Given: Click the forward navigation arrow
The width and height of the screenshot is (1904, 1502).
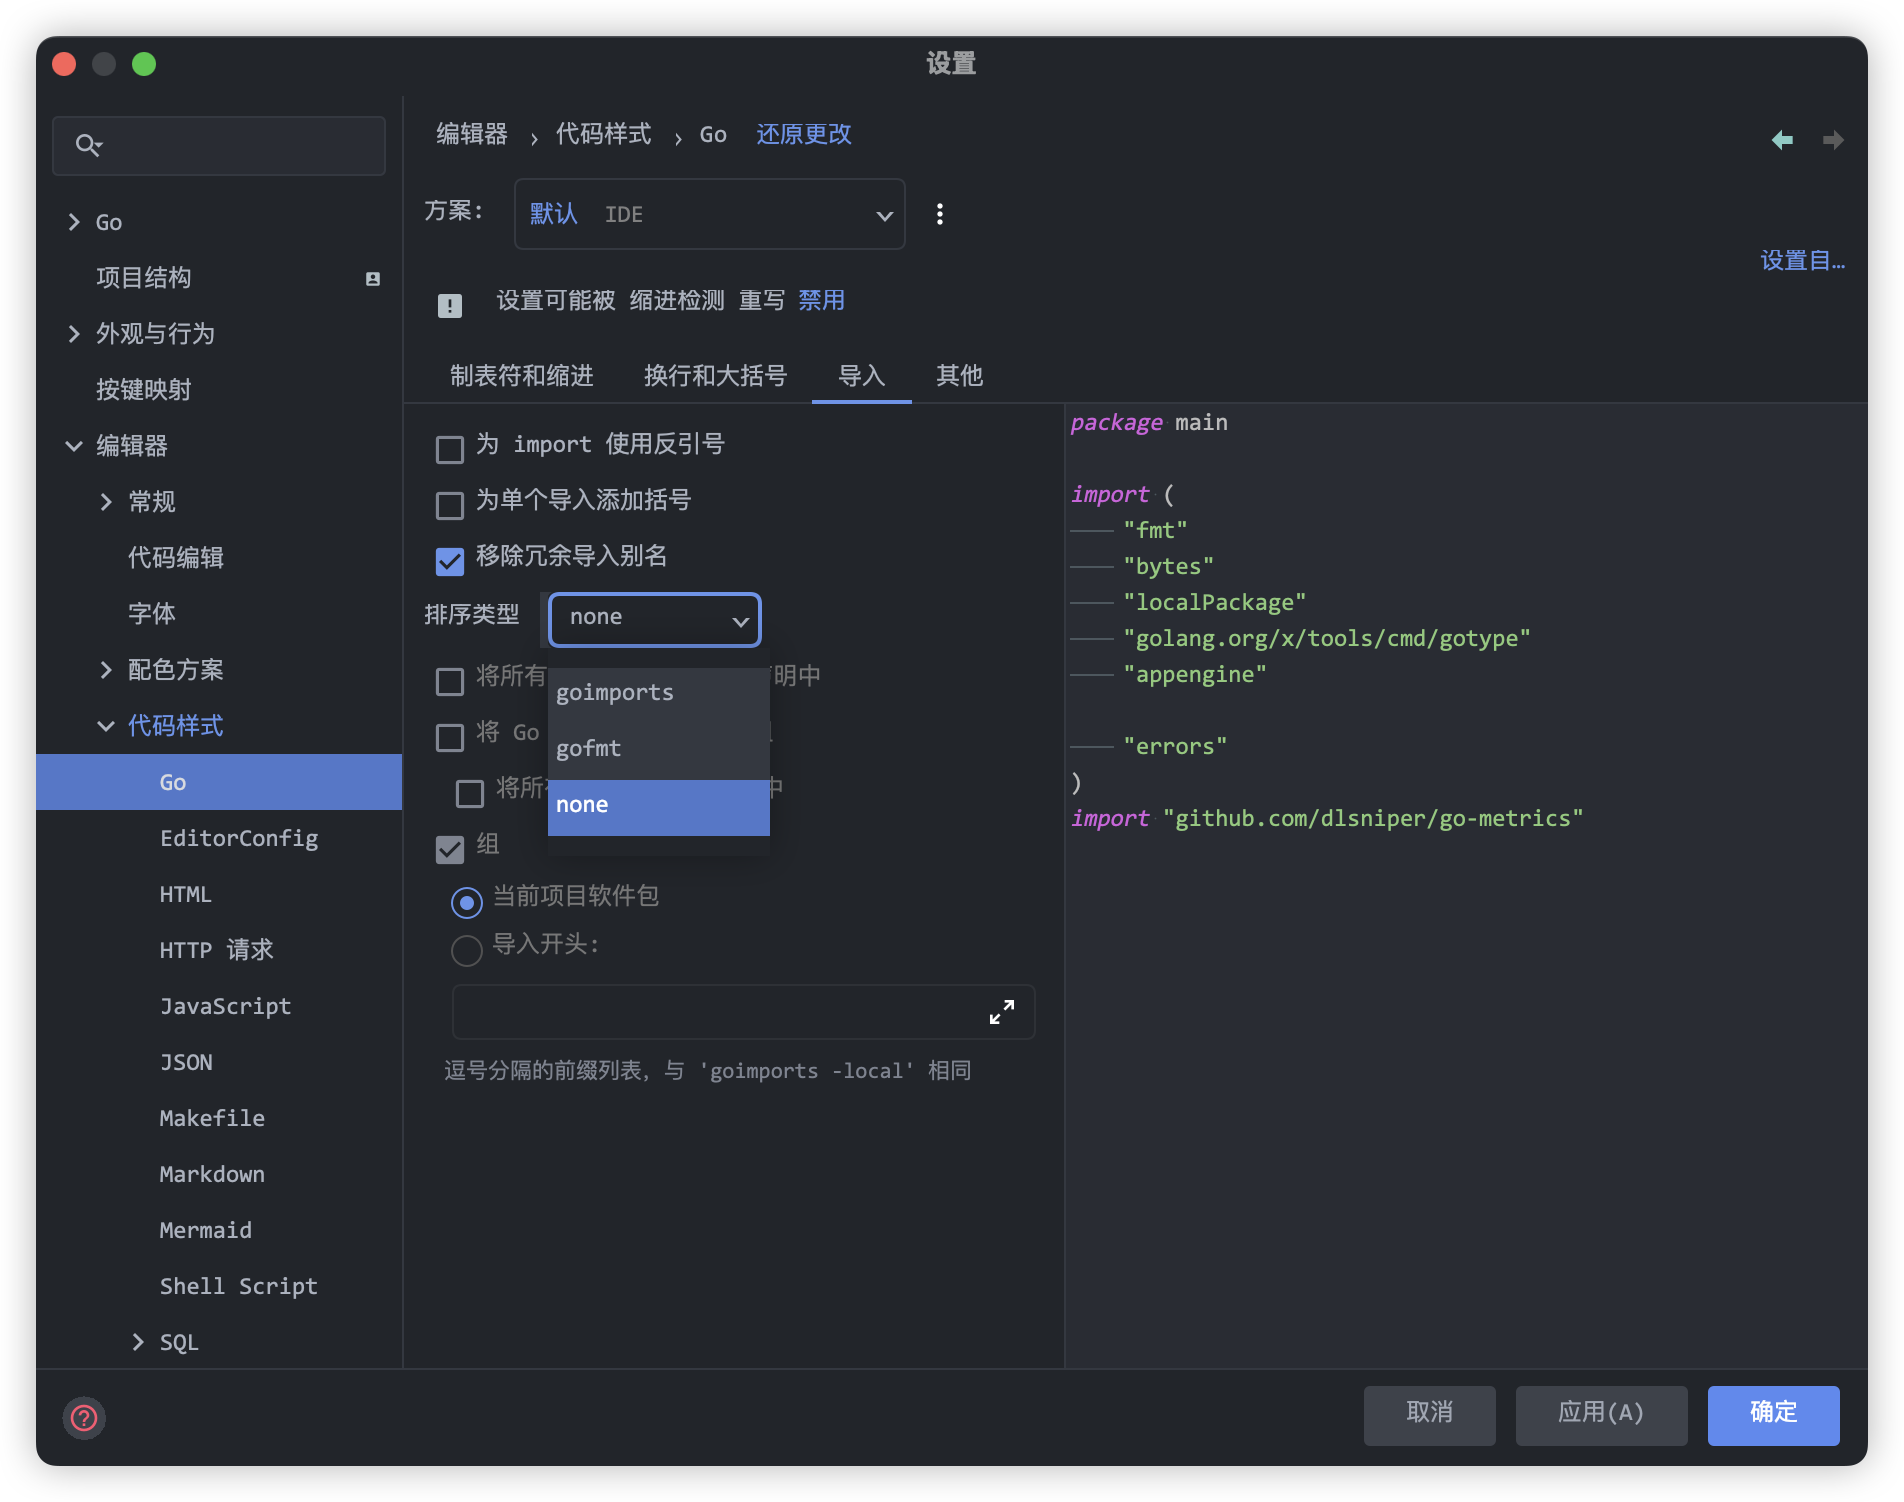Looking at the screenshot, I should [x=1832, y=140].
